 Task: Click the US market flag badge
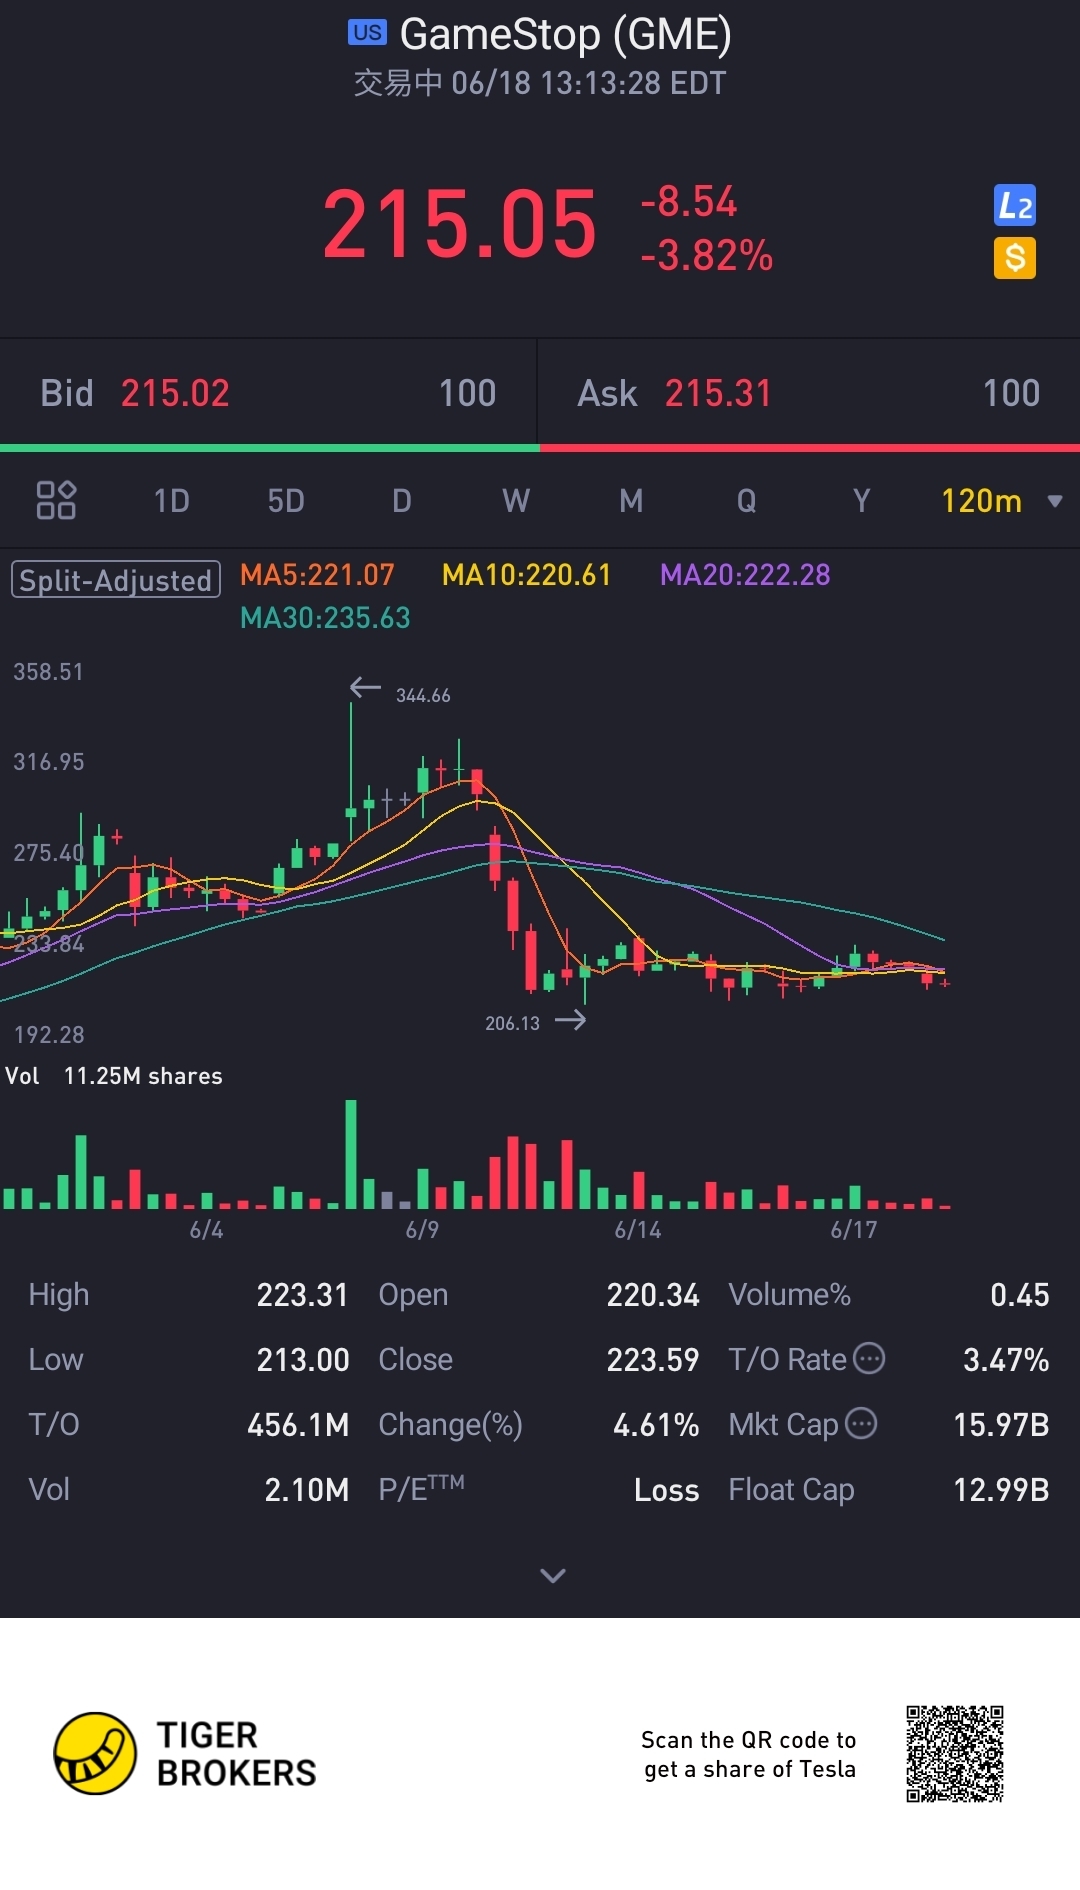point(367,32)
